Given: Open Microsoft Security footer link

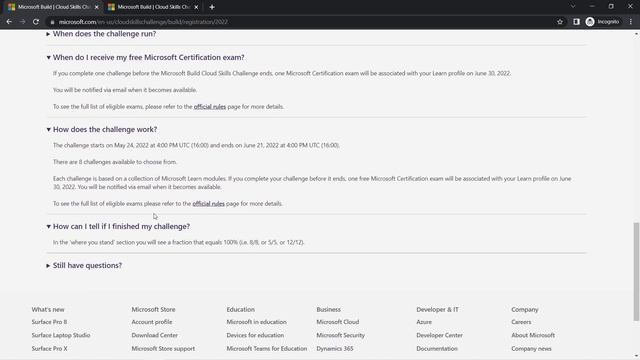Looking at the screenshot, I should [340, 335].
